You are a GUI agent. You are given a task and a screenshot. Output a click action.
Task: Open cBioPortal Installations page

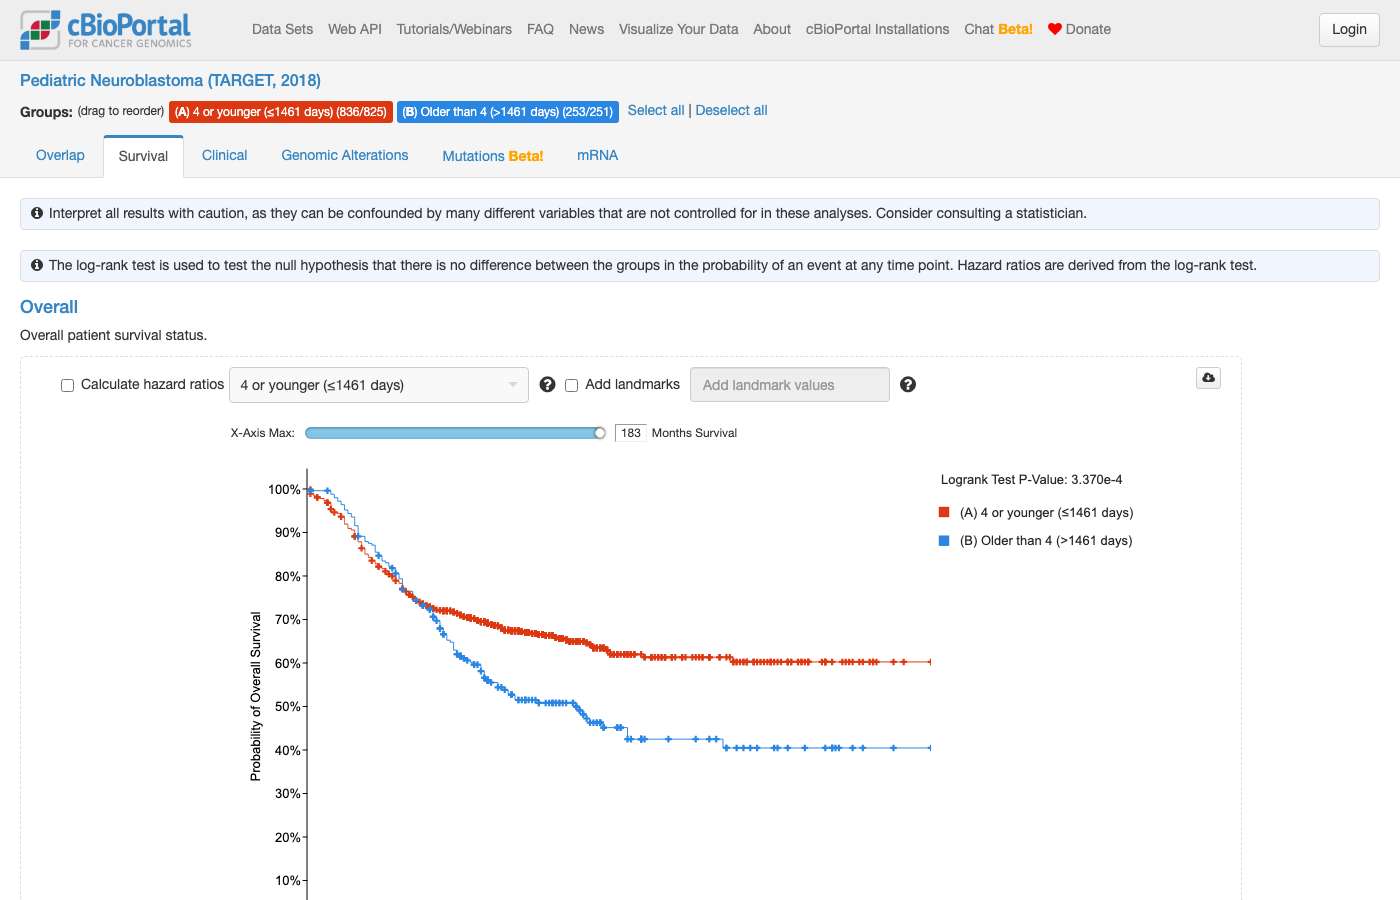click(x=878, y=29)
